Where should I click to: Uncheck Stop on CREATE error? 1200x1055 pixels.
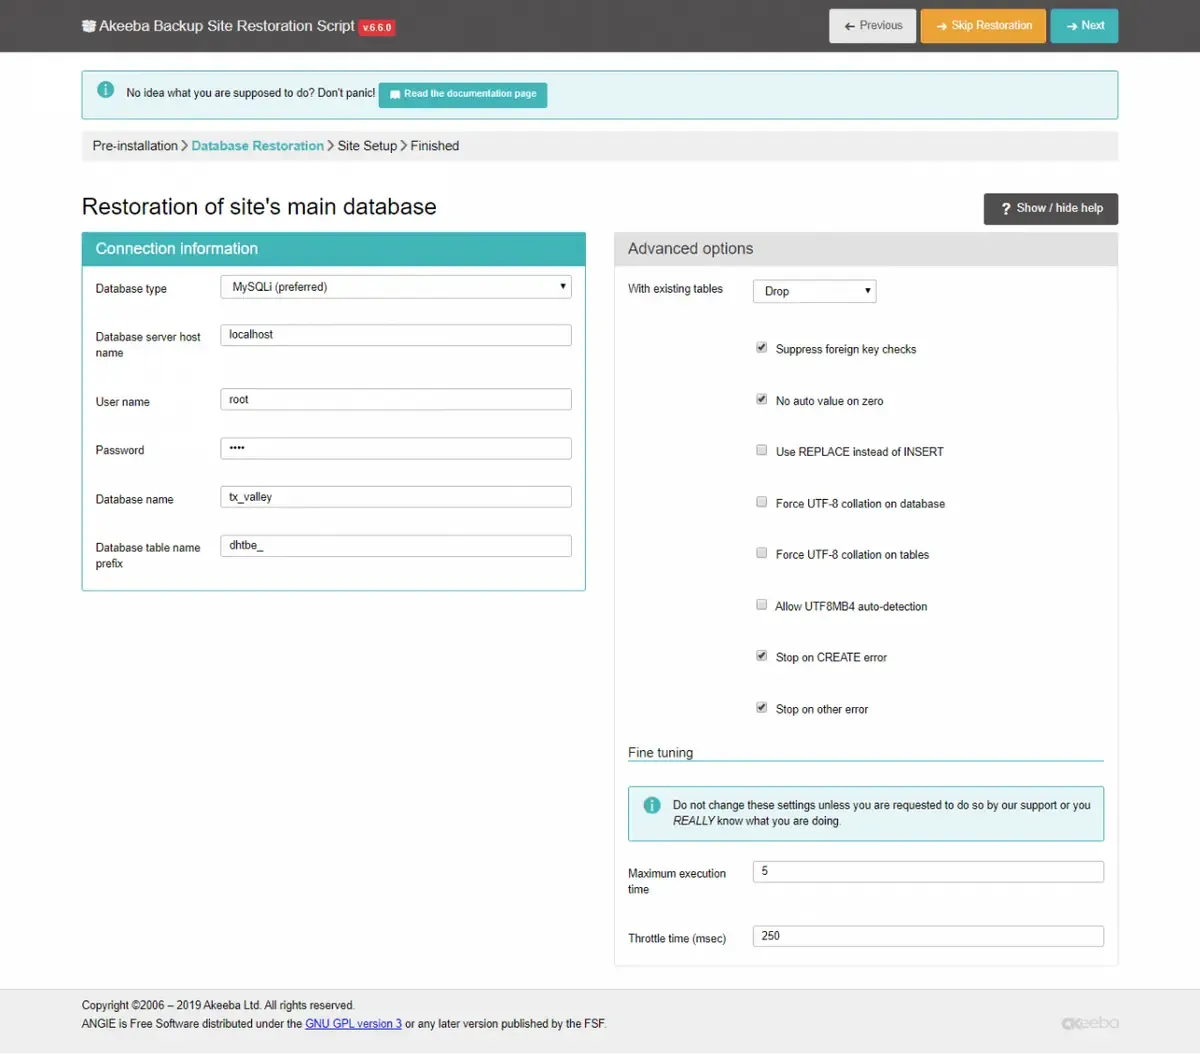(x=762, y=656)
